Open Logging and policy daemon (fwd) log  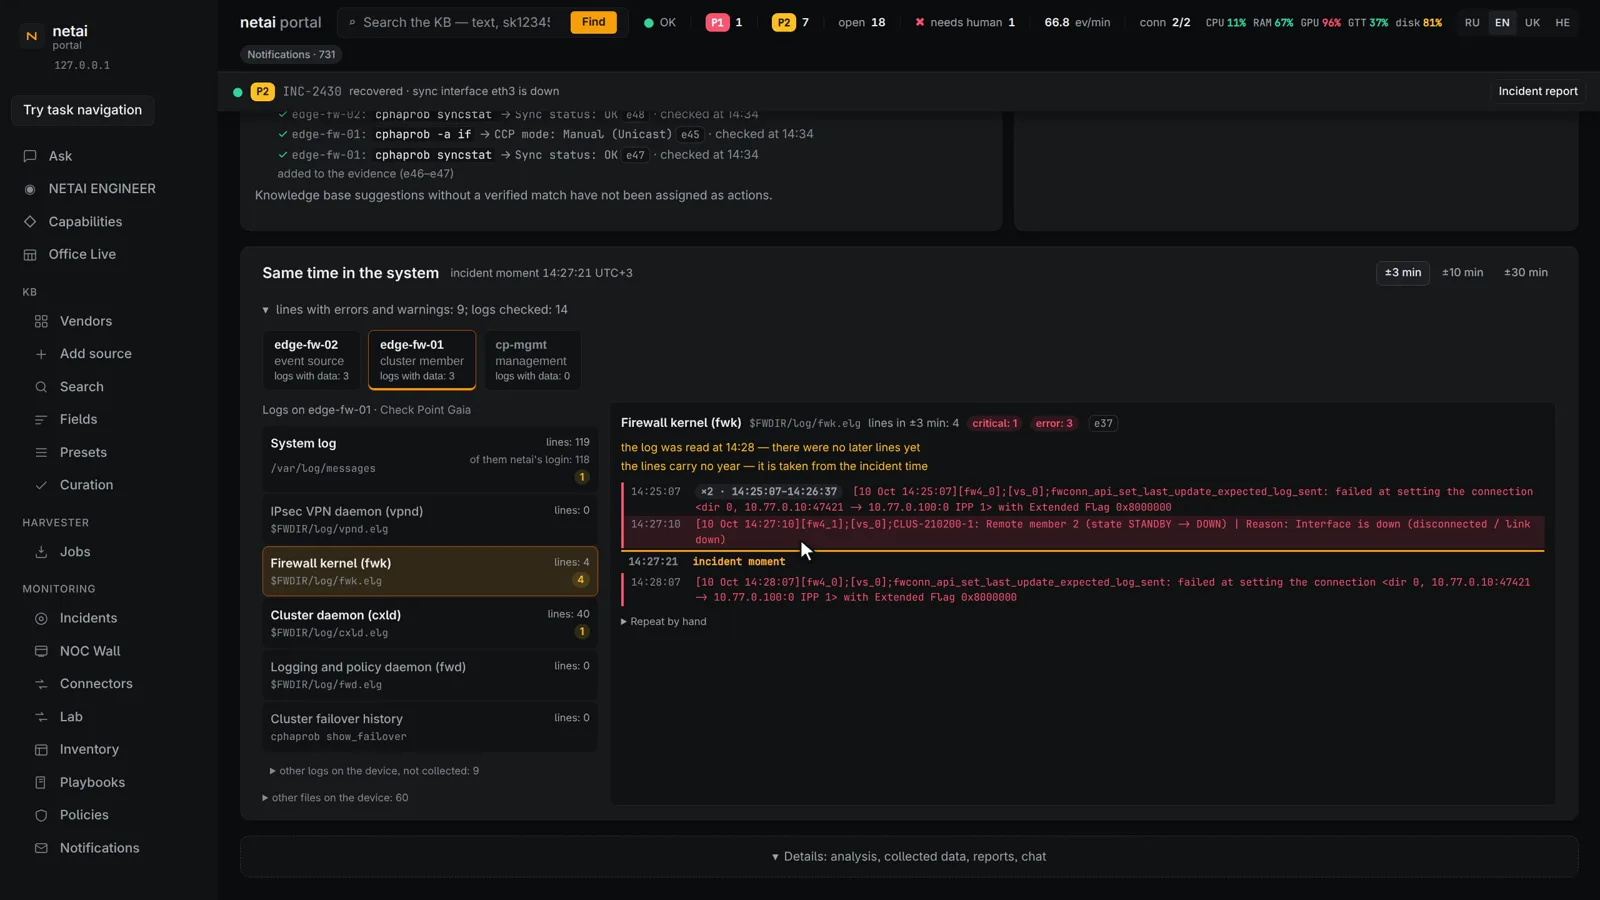click(430, 675)
